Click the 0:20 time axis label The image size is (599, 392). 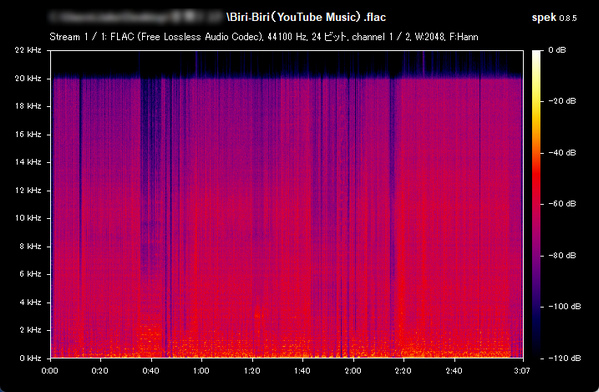[x=100, y=371]
